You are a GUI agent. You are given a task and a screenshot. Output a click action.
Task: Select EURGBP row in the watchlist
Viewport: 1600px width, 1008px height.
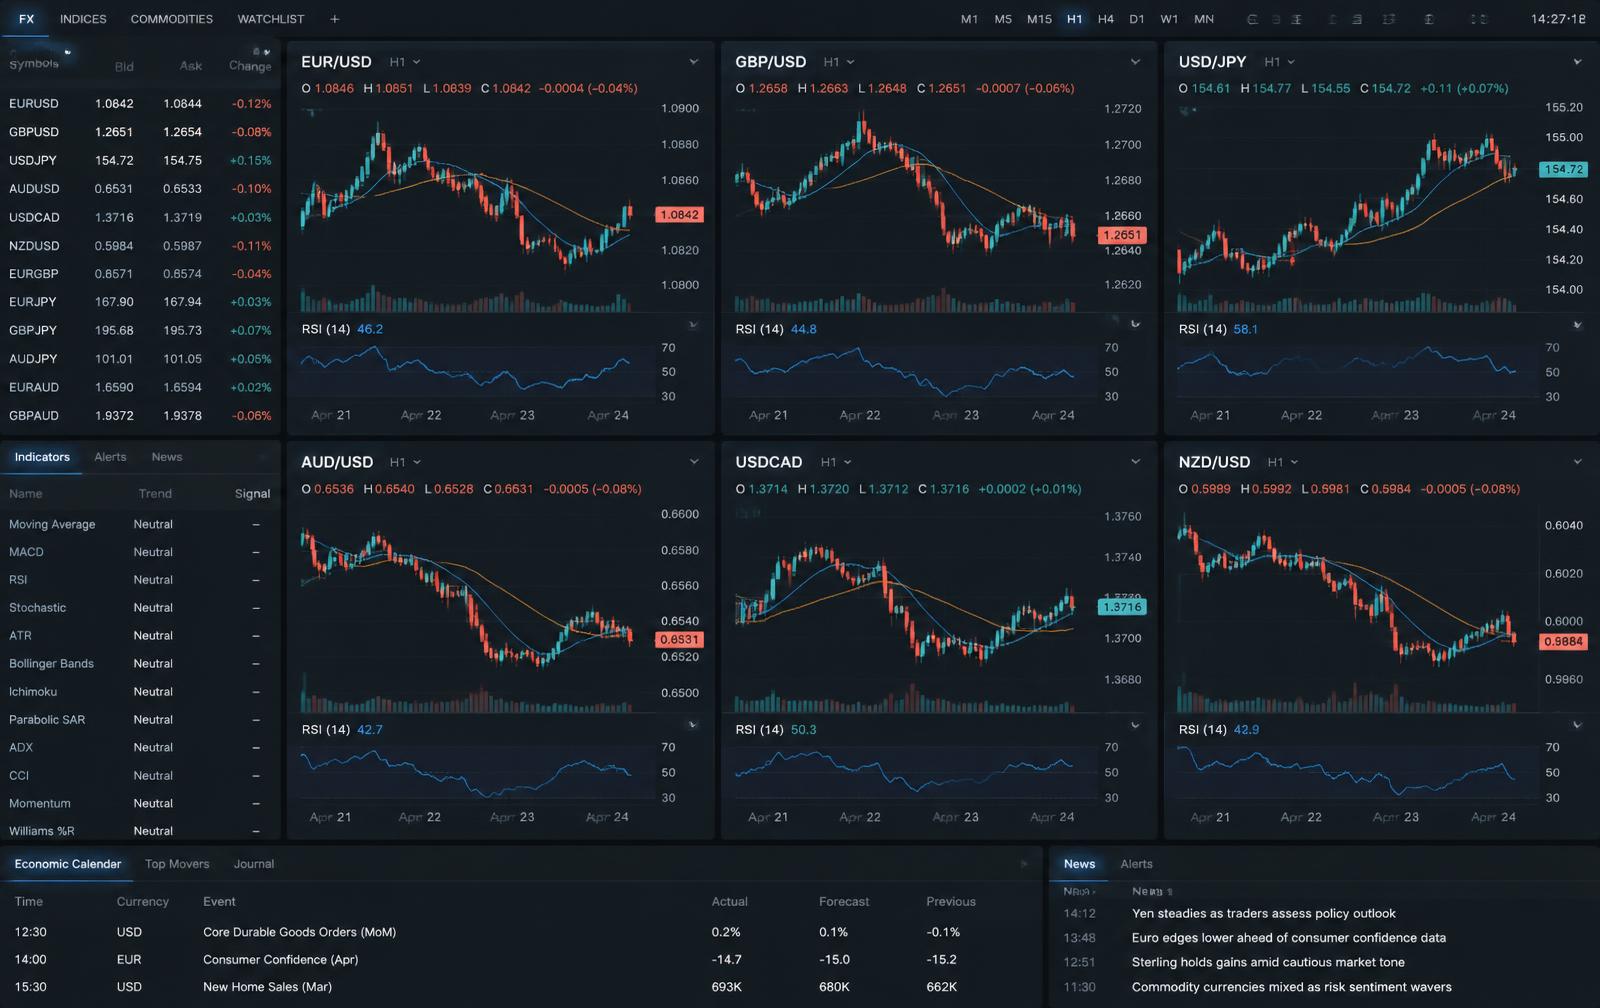pyautogui.click(x=140, y=274)
